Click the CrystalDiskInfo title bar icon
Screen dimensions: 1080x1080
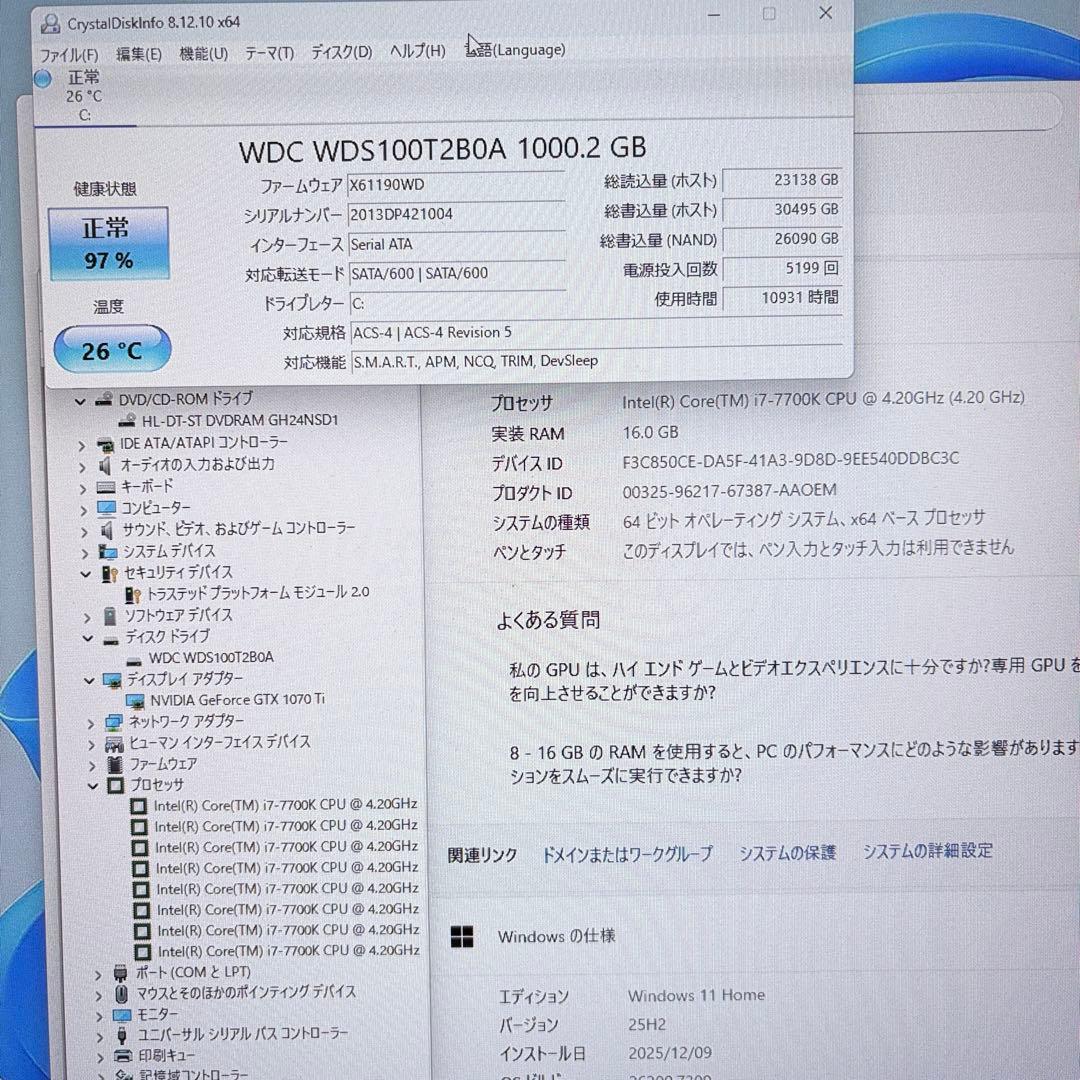50,22
